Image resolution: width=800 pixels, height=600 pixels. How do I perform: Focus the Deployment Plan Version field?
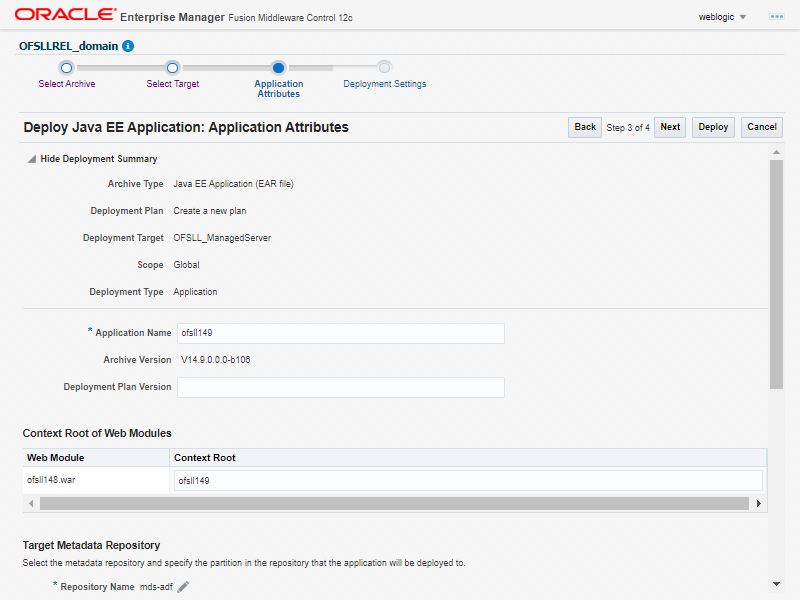tap(341, 387)
